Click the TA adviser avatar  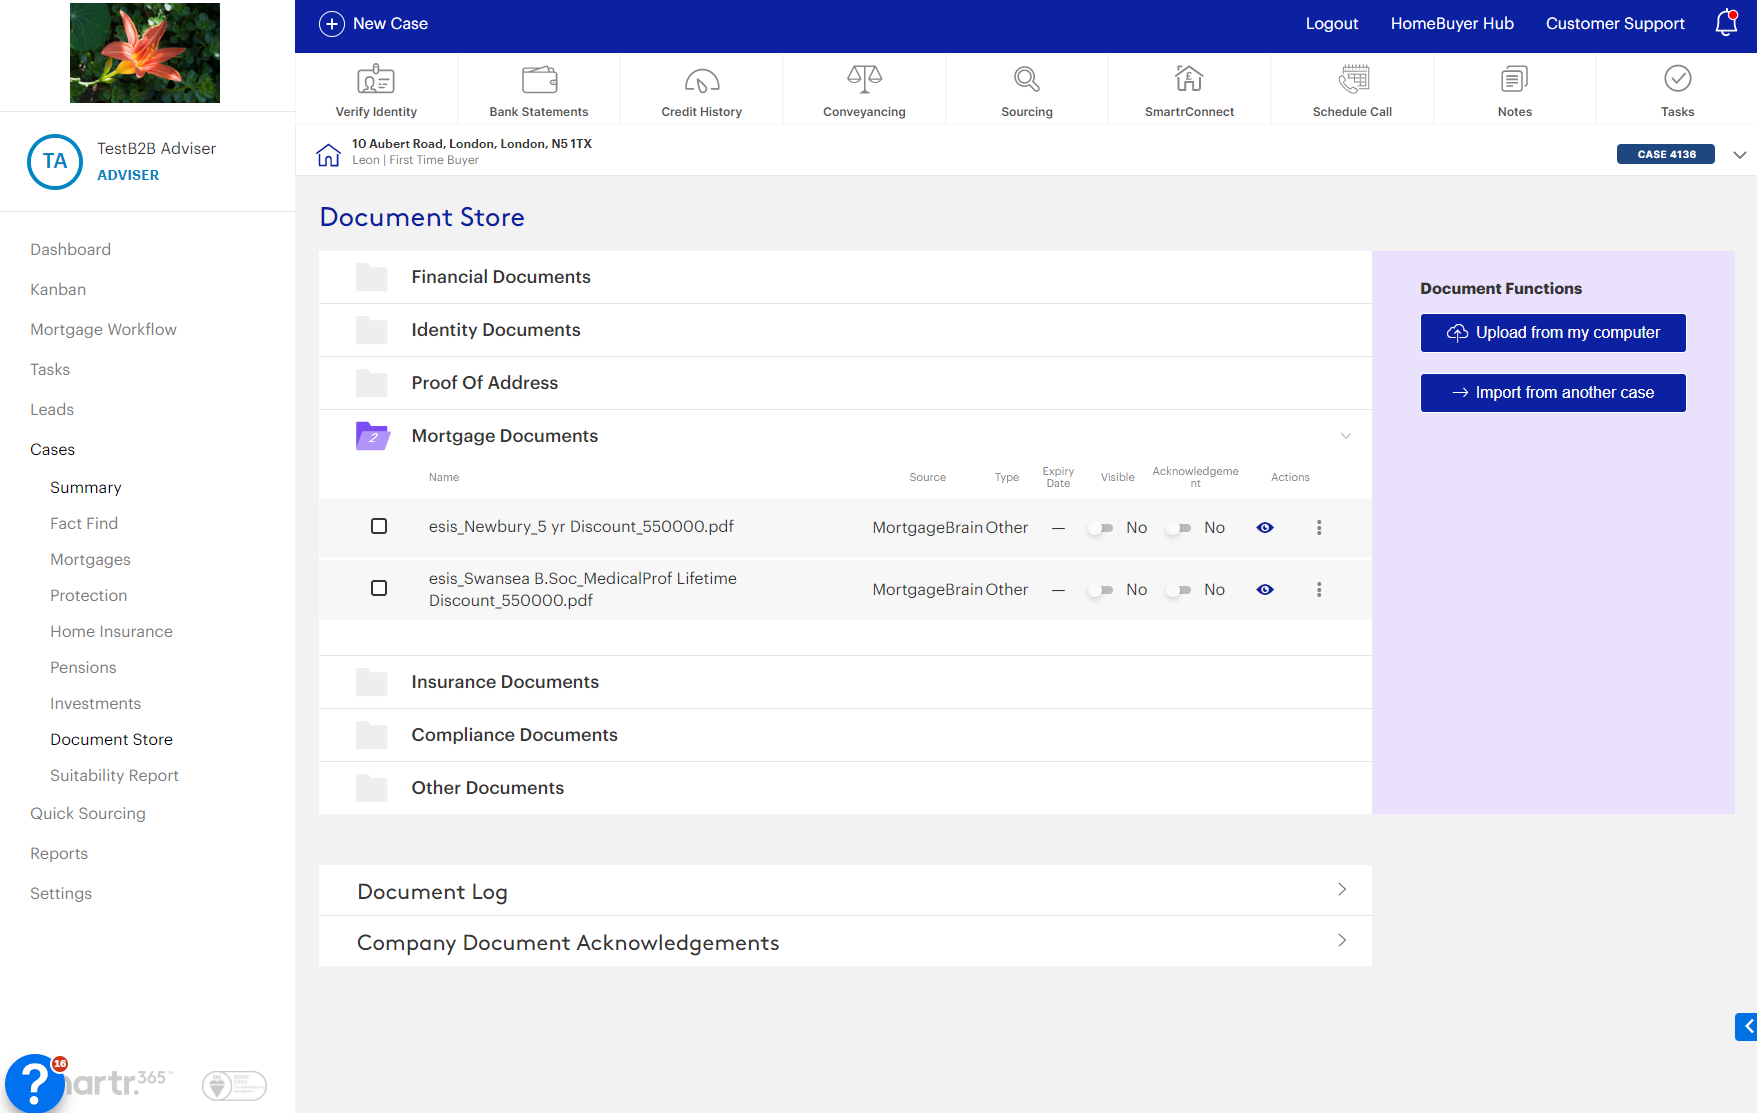click(x=55, y=162)
